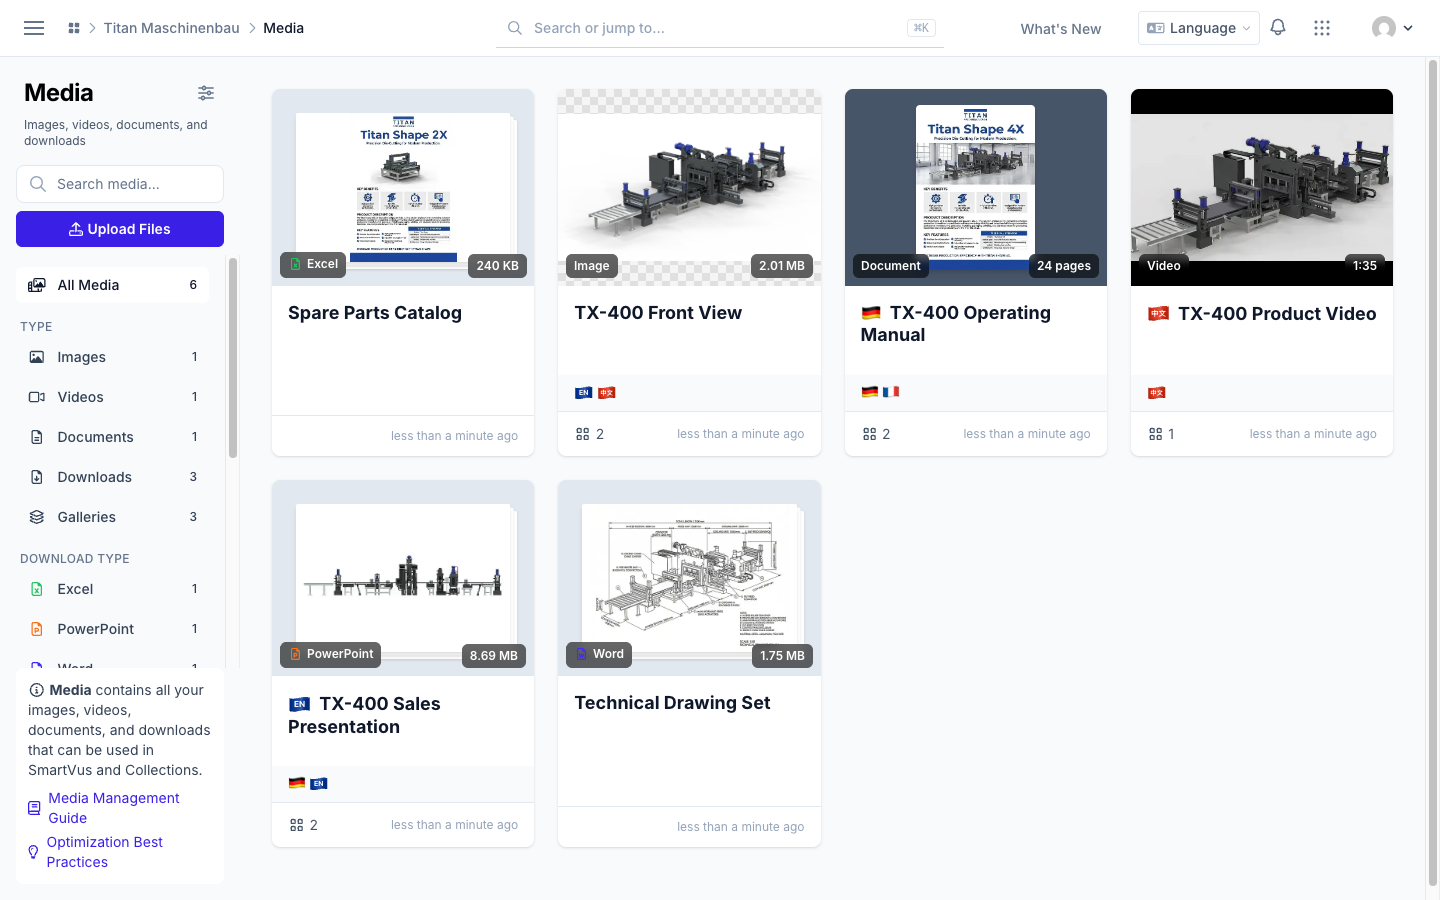
Task: Click the Spare Parts Catalog title
Action: [x=375, y=313]
